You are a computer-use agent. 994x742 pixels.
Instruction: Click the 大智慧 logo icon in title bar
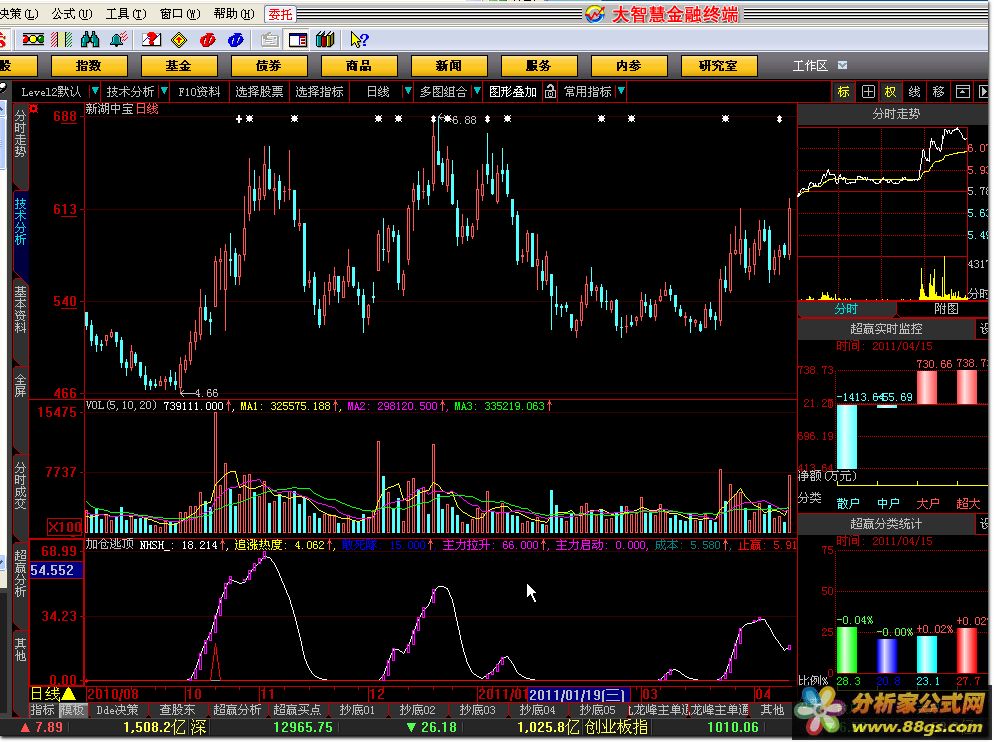[595, 13]
